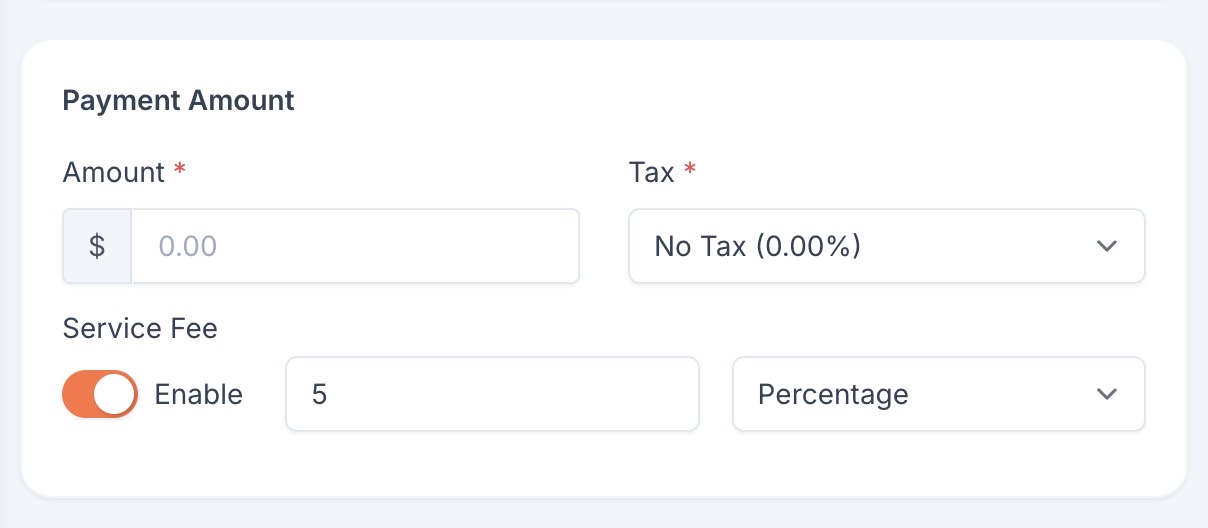
Task: Click the red asterisk next to Tax
Action: (689, 170)
